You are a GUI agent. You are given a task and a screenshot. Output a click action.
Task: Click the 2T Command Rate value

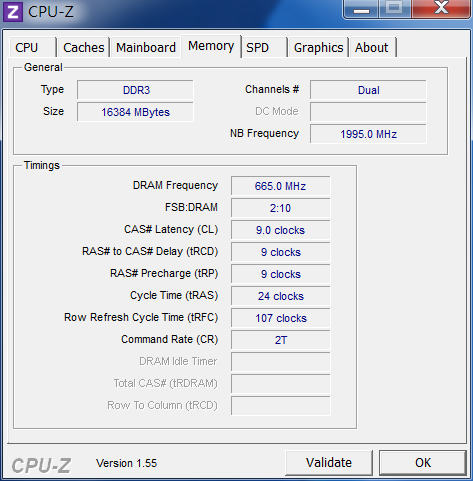pos(281,340)
